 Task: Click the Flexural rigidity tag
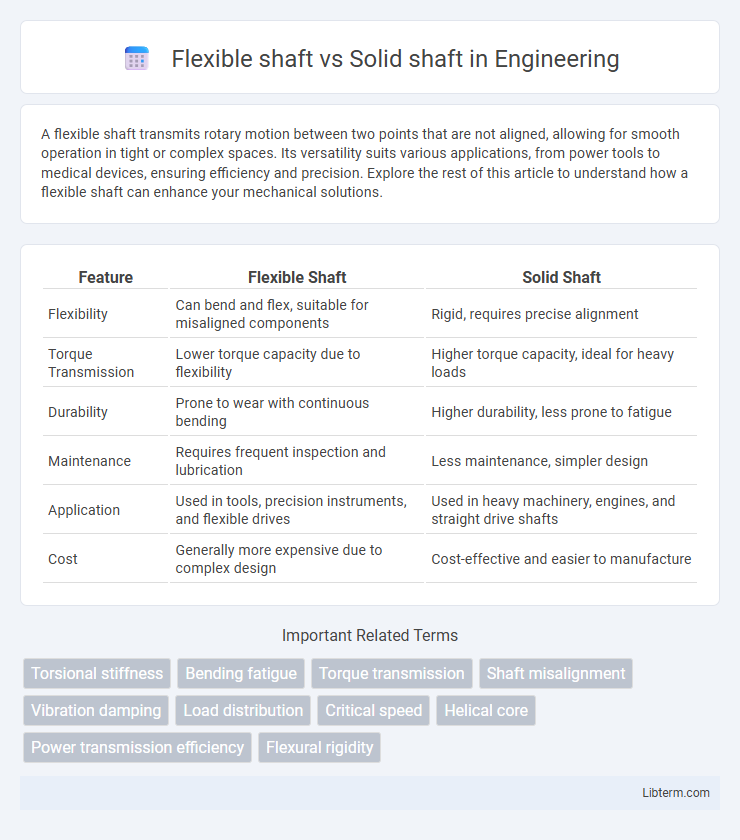pyautogui.click(x=319, y=747)
